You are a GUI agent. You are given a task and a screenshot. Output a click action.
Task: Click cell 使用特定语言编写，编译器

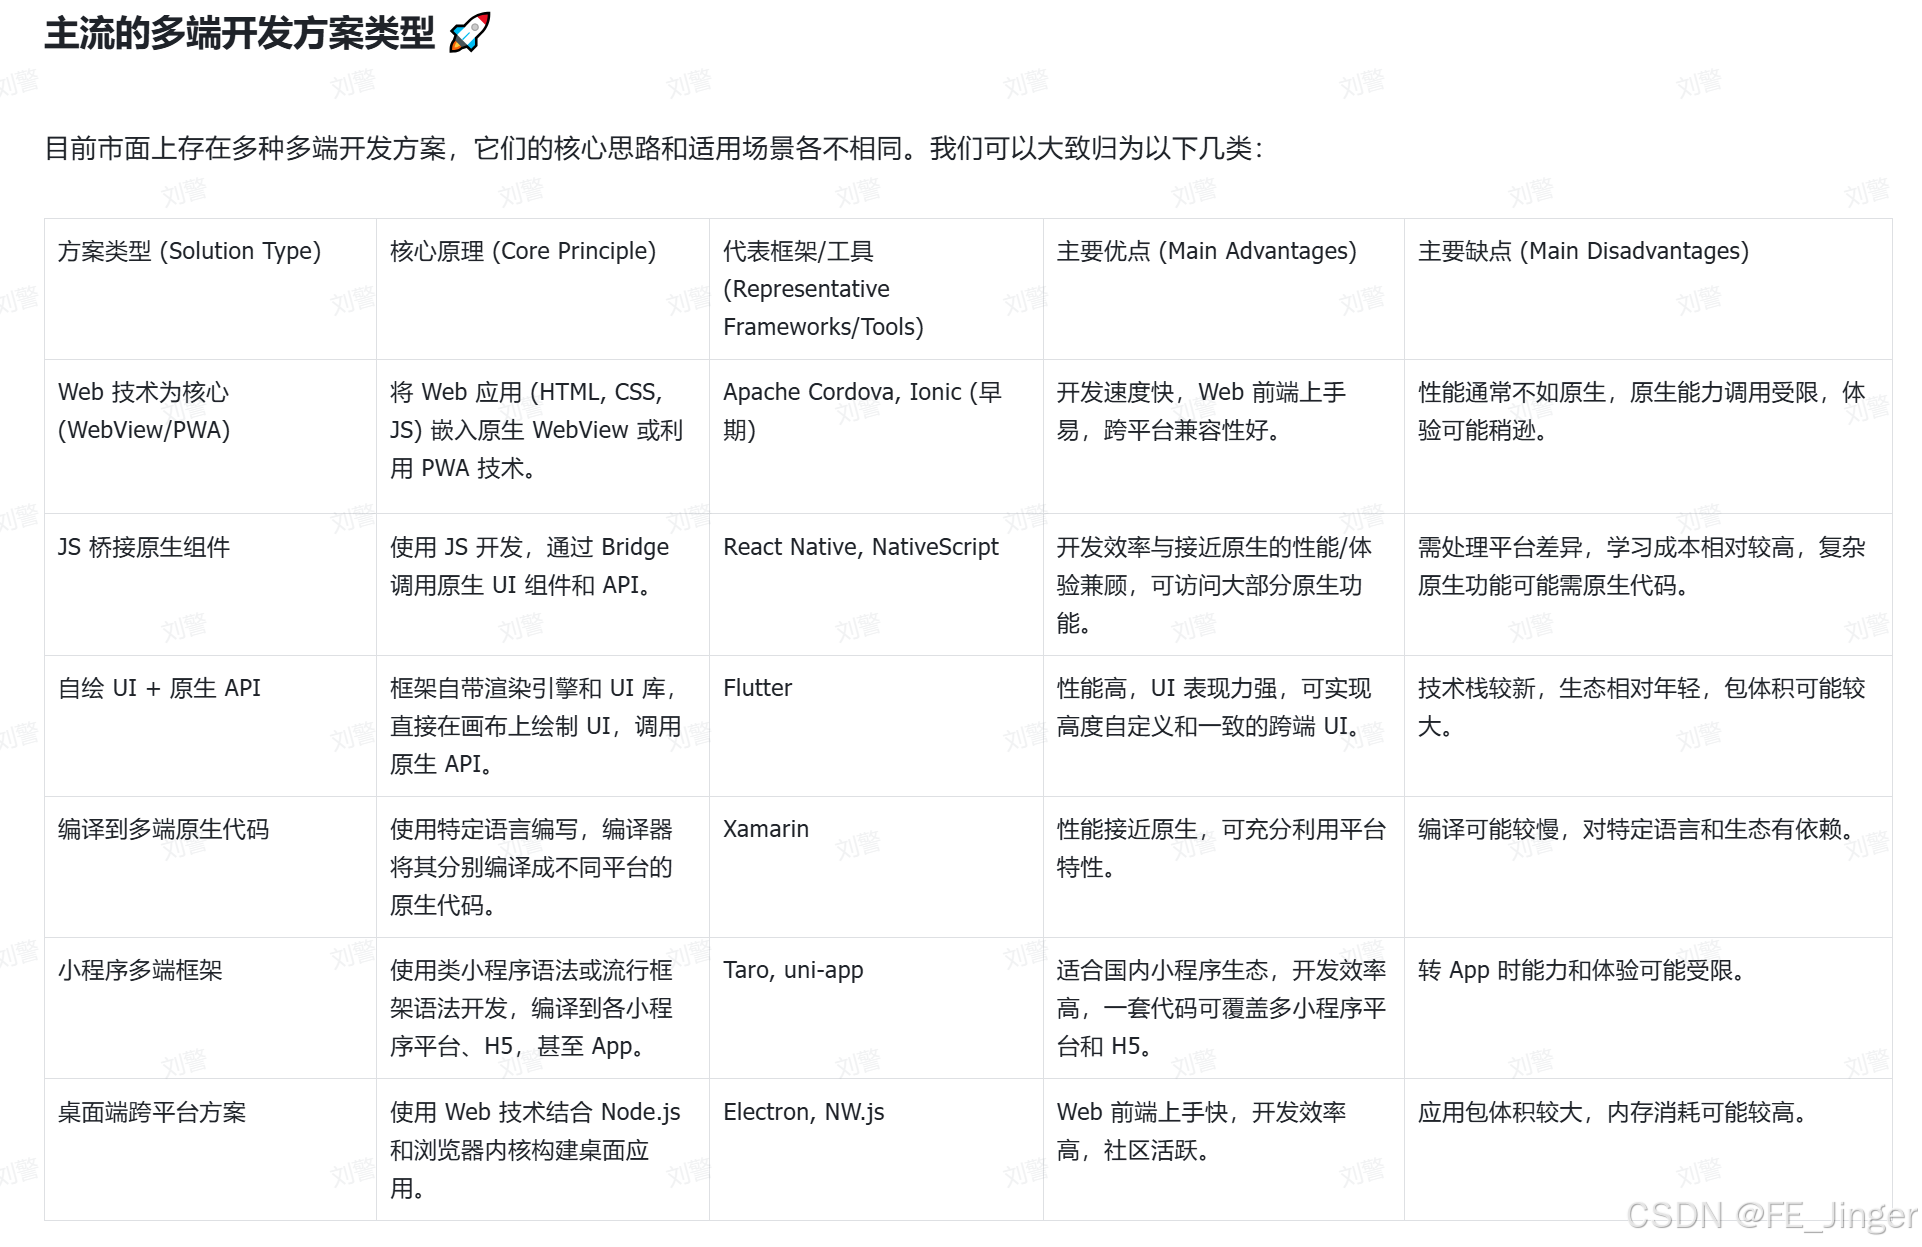pyautogui.click(x=543, y=867)
